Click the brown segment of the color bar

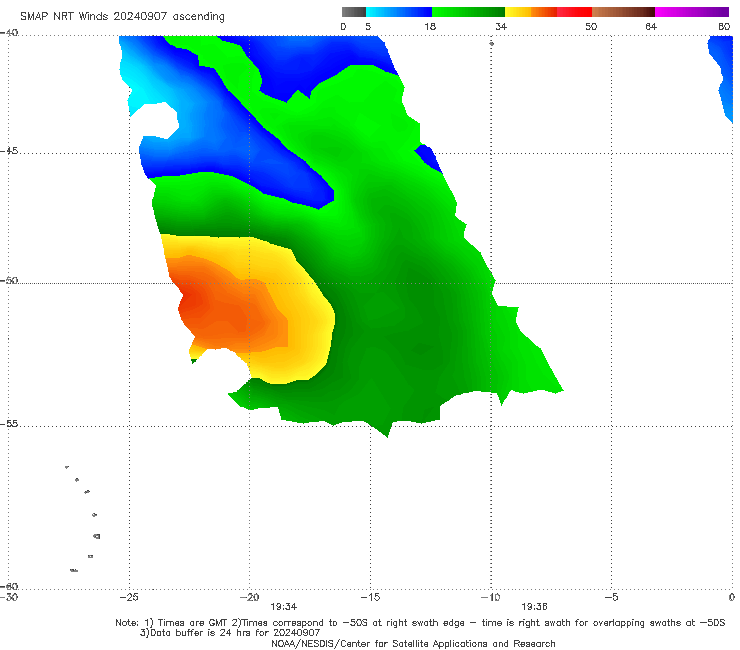point(623,12)
